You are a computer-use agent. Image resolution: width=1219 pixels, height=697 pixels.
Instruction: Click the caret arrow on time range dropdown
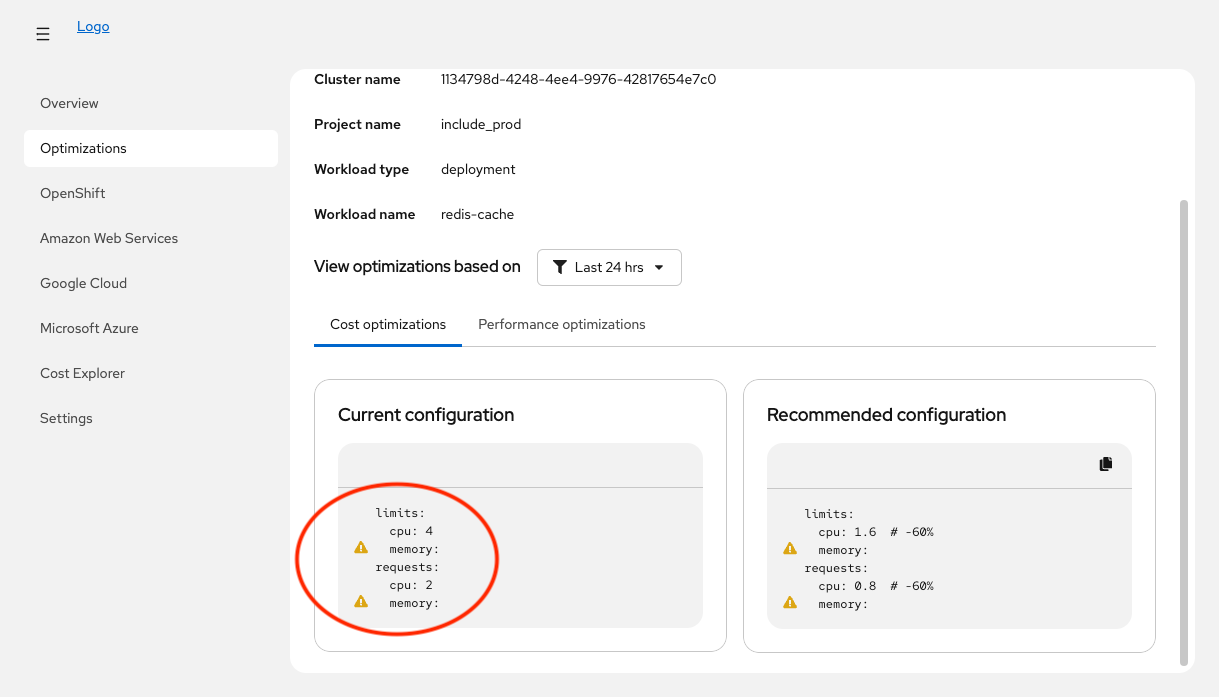tap(658, 268)
